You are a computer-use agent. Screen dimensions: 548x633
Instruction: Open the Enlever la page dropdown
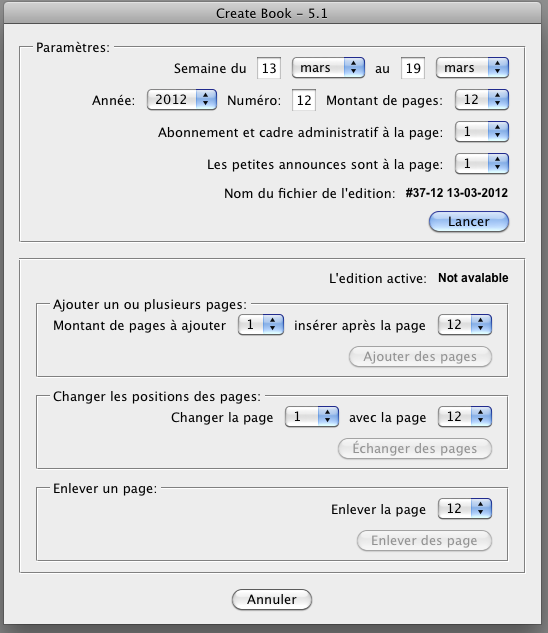[465, 509]
